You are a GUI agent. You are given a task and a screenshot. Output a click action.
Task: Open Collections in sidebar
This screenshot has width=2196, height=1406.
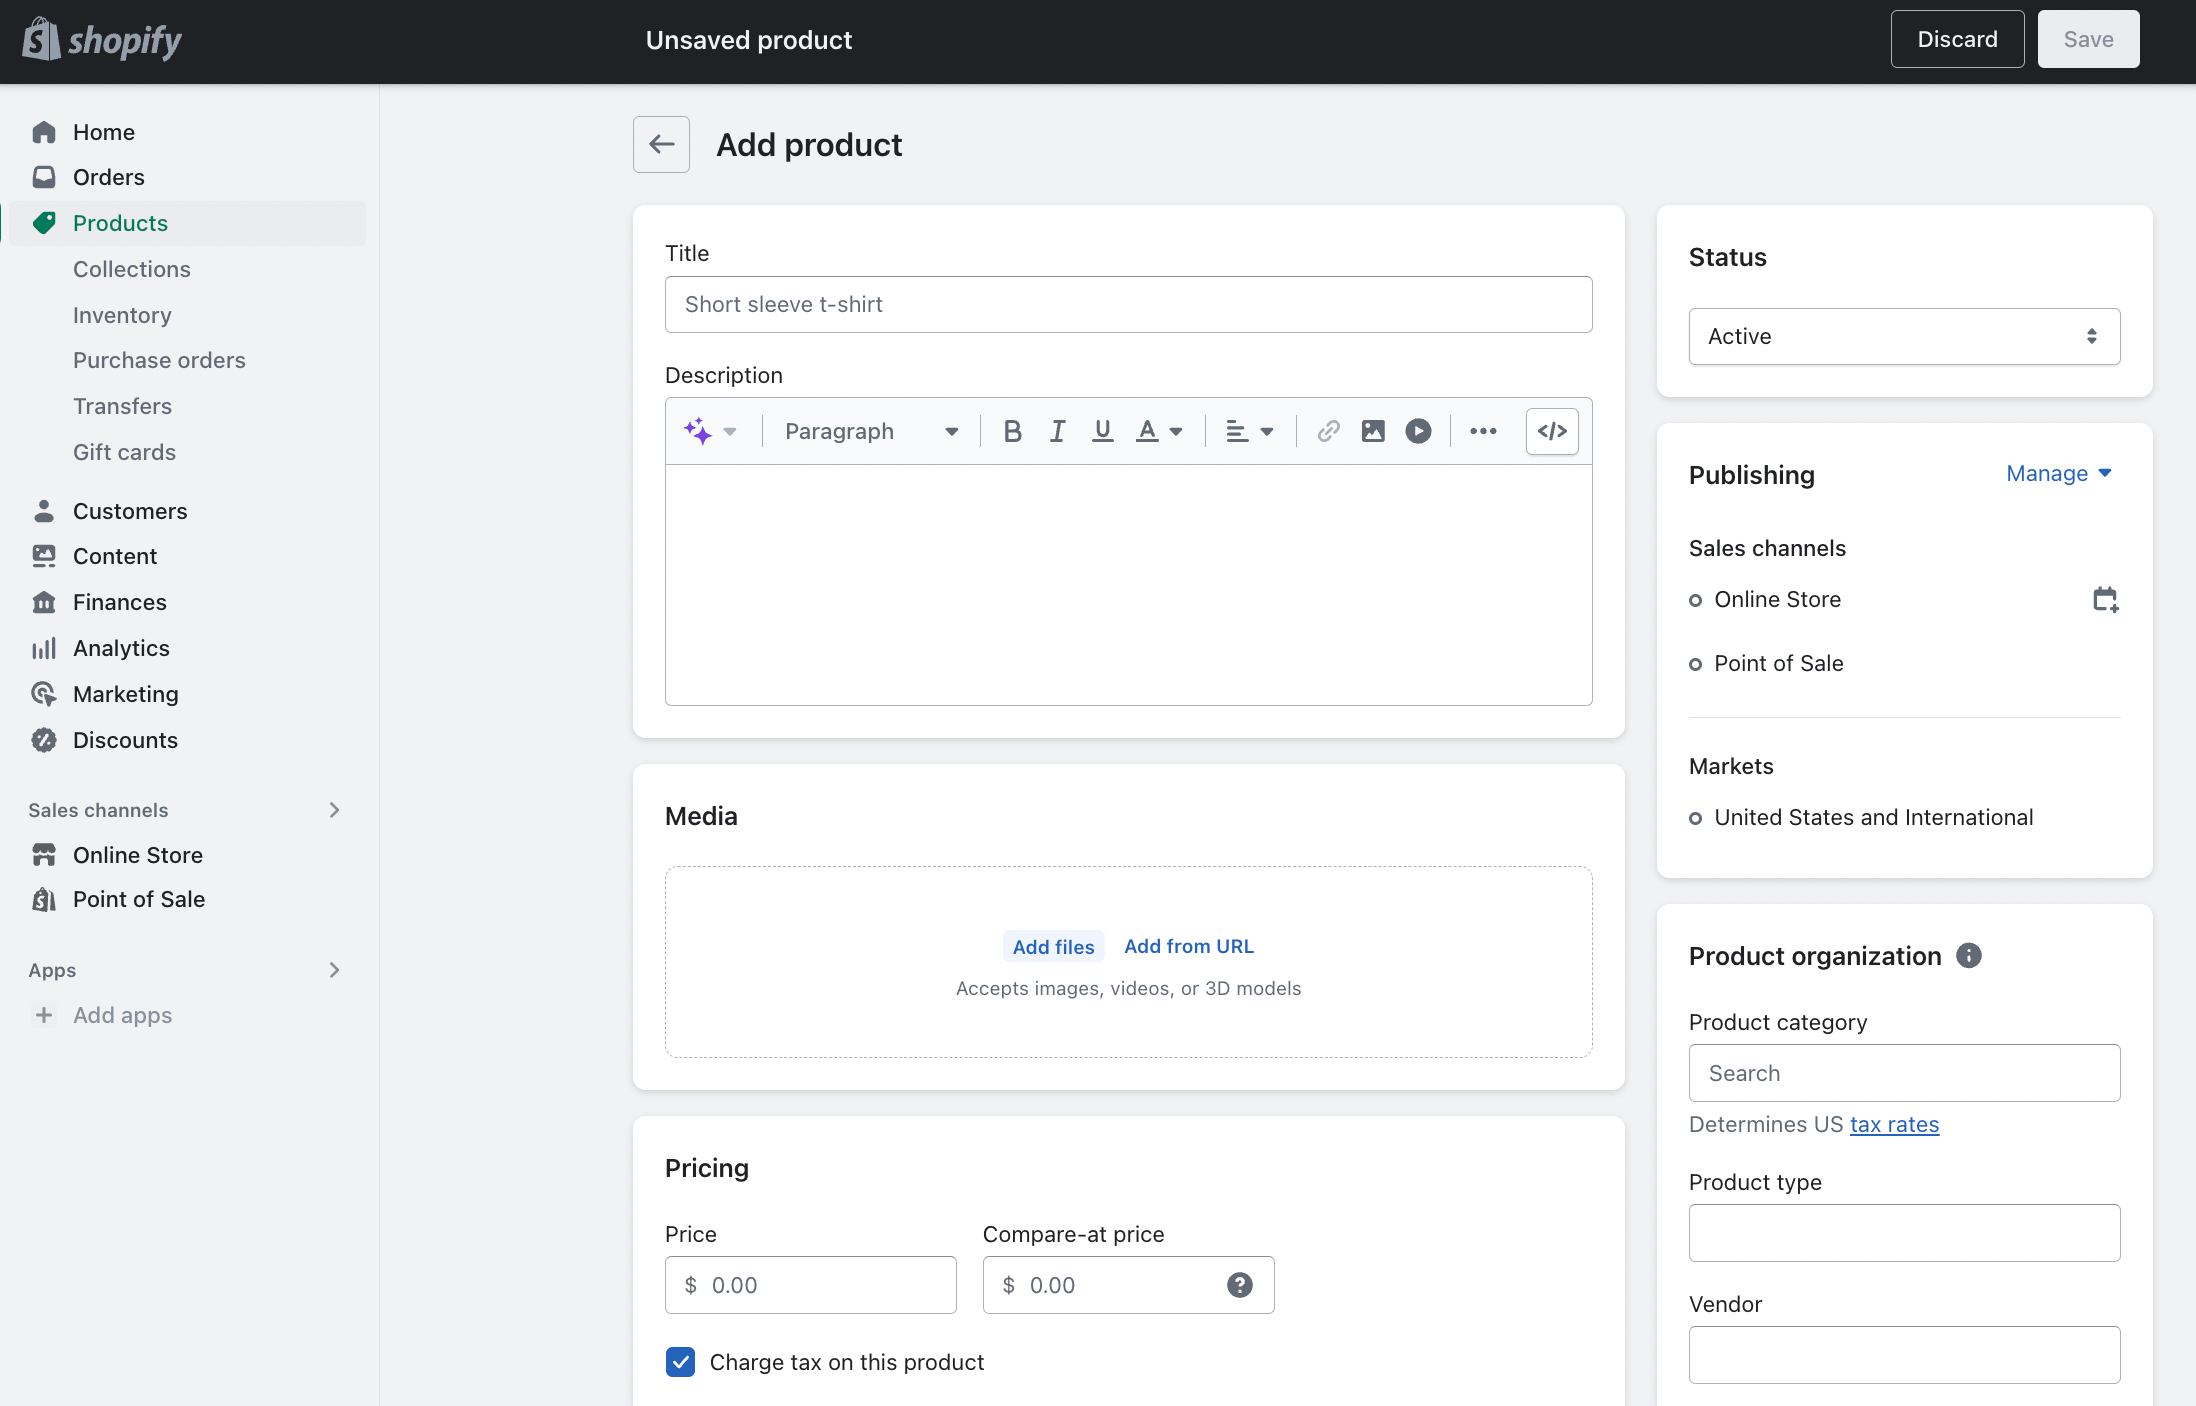[x=132, y=269]
